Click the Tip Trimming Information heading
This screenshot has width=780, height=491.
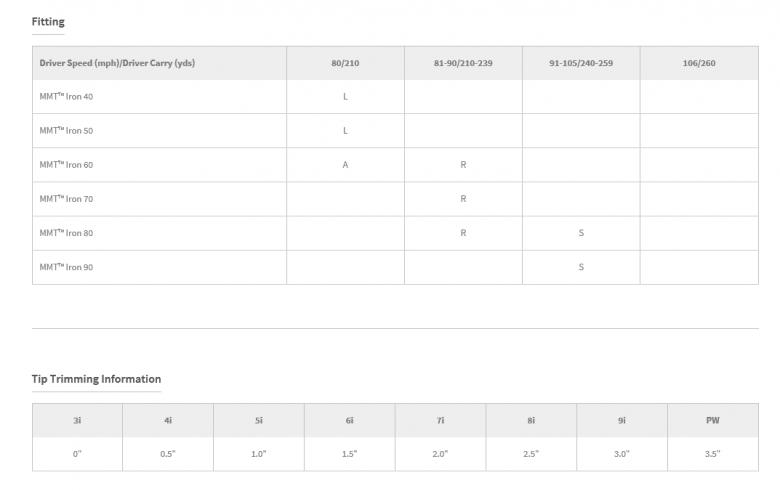96,379
